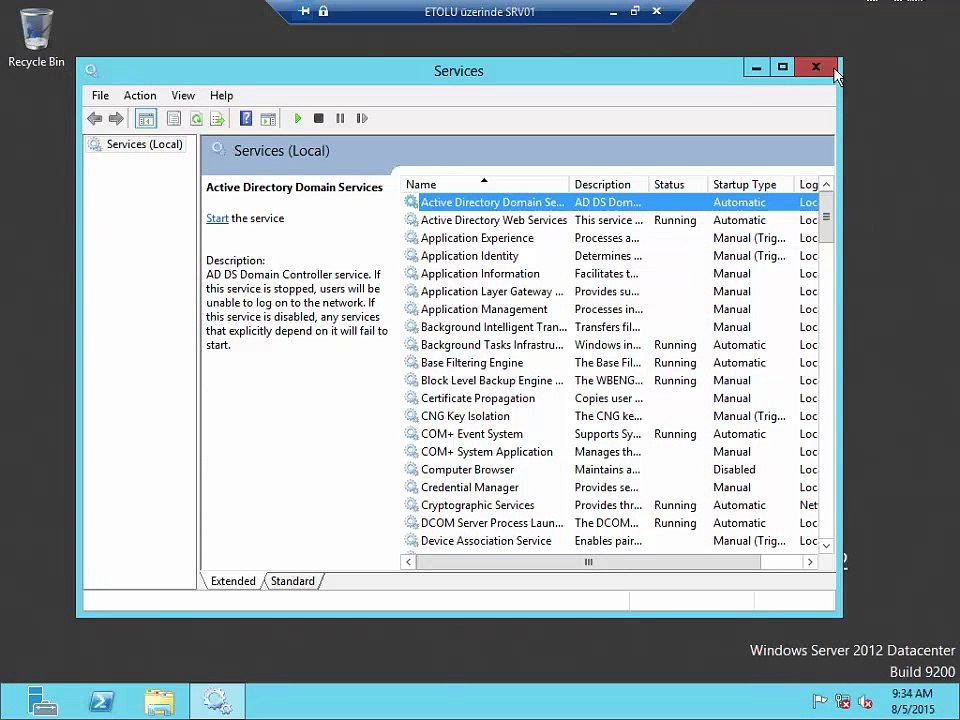Click the lock icon in remote session bar
Image resolution: width=960 pixels, height=720 pixels.
tap(323, 11)
